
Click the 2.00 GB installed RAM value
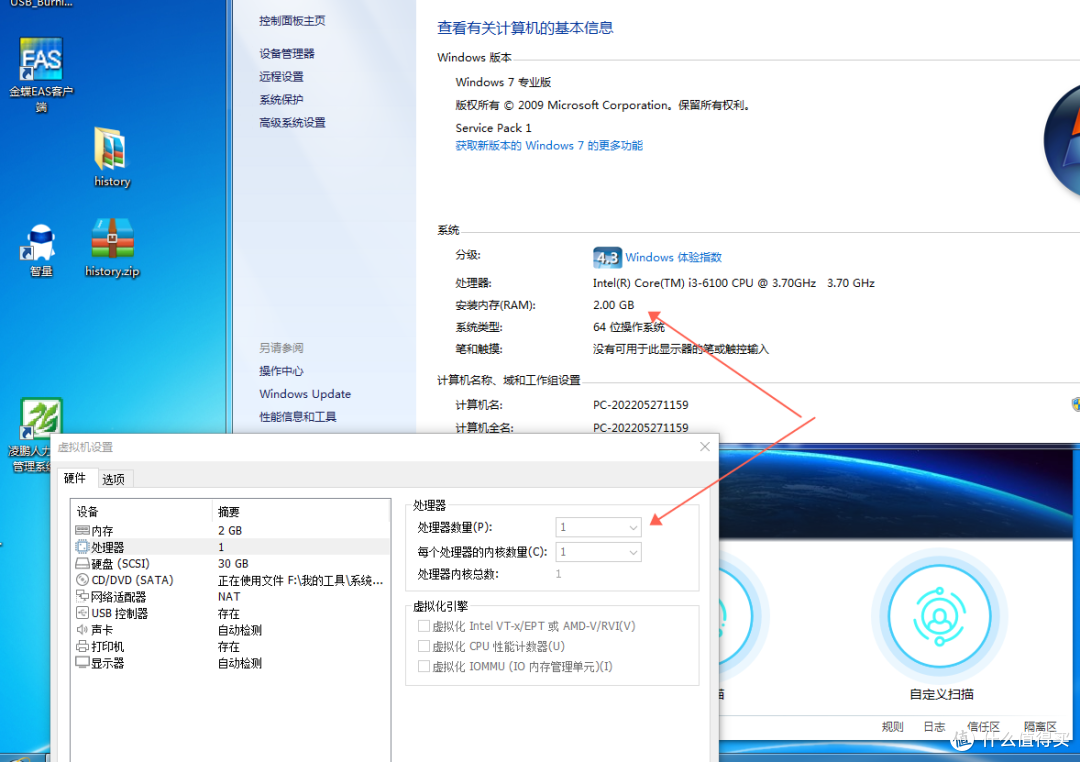click(613, 305)
